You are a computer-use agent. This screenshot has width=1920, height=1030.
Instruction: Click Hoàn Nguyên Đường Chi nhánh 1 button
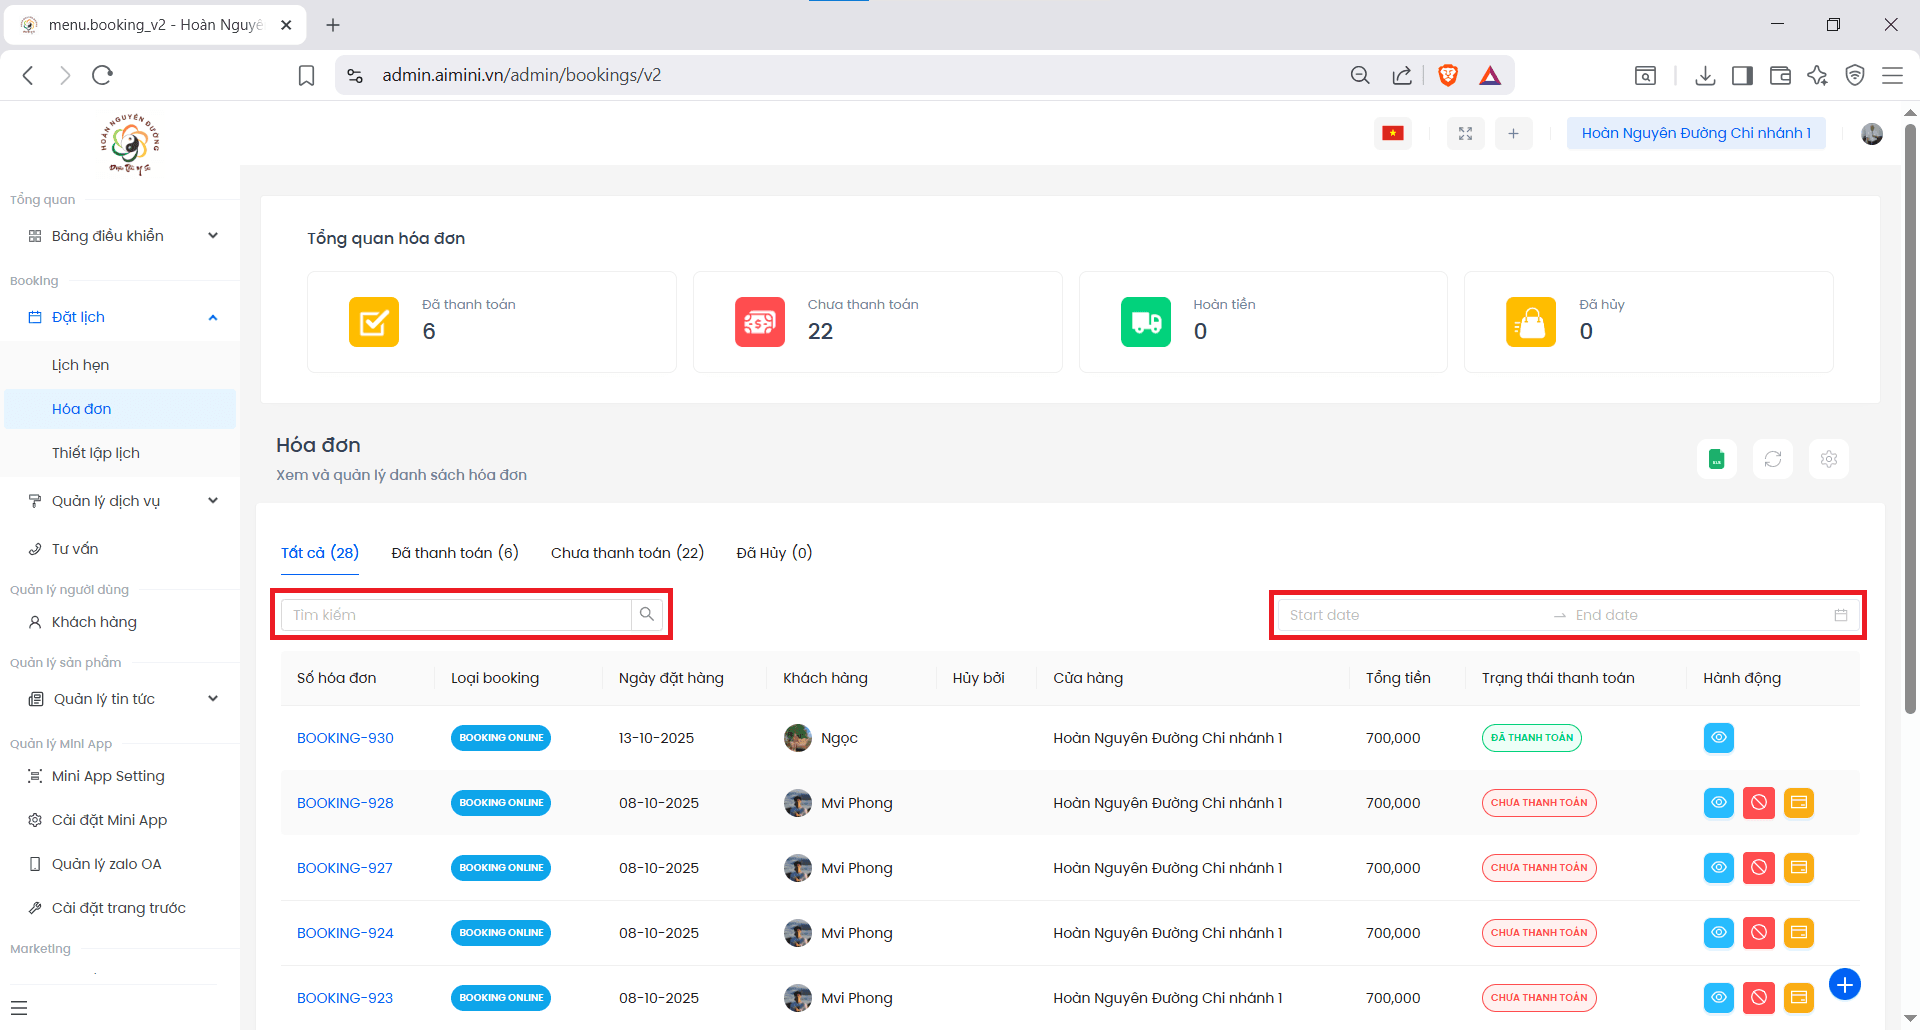[x=1695, y=133]
